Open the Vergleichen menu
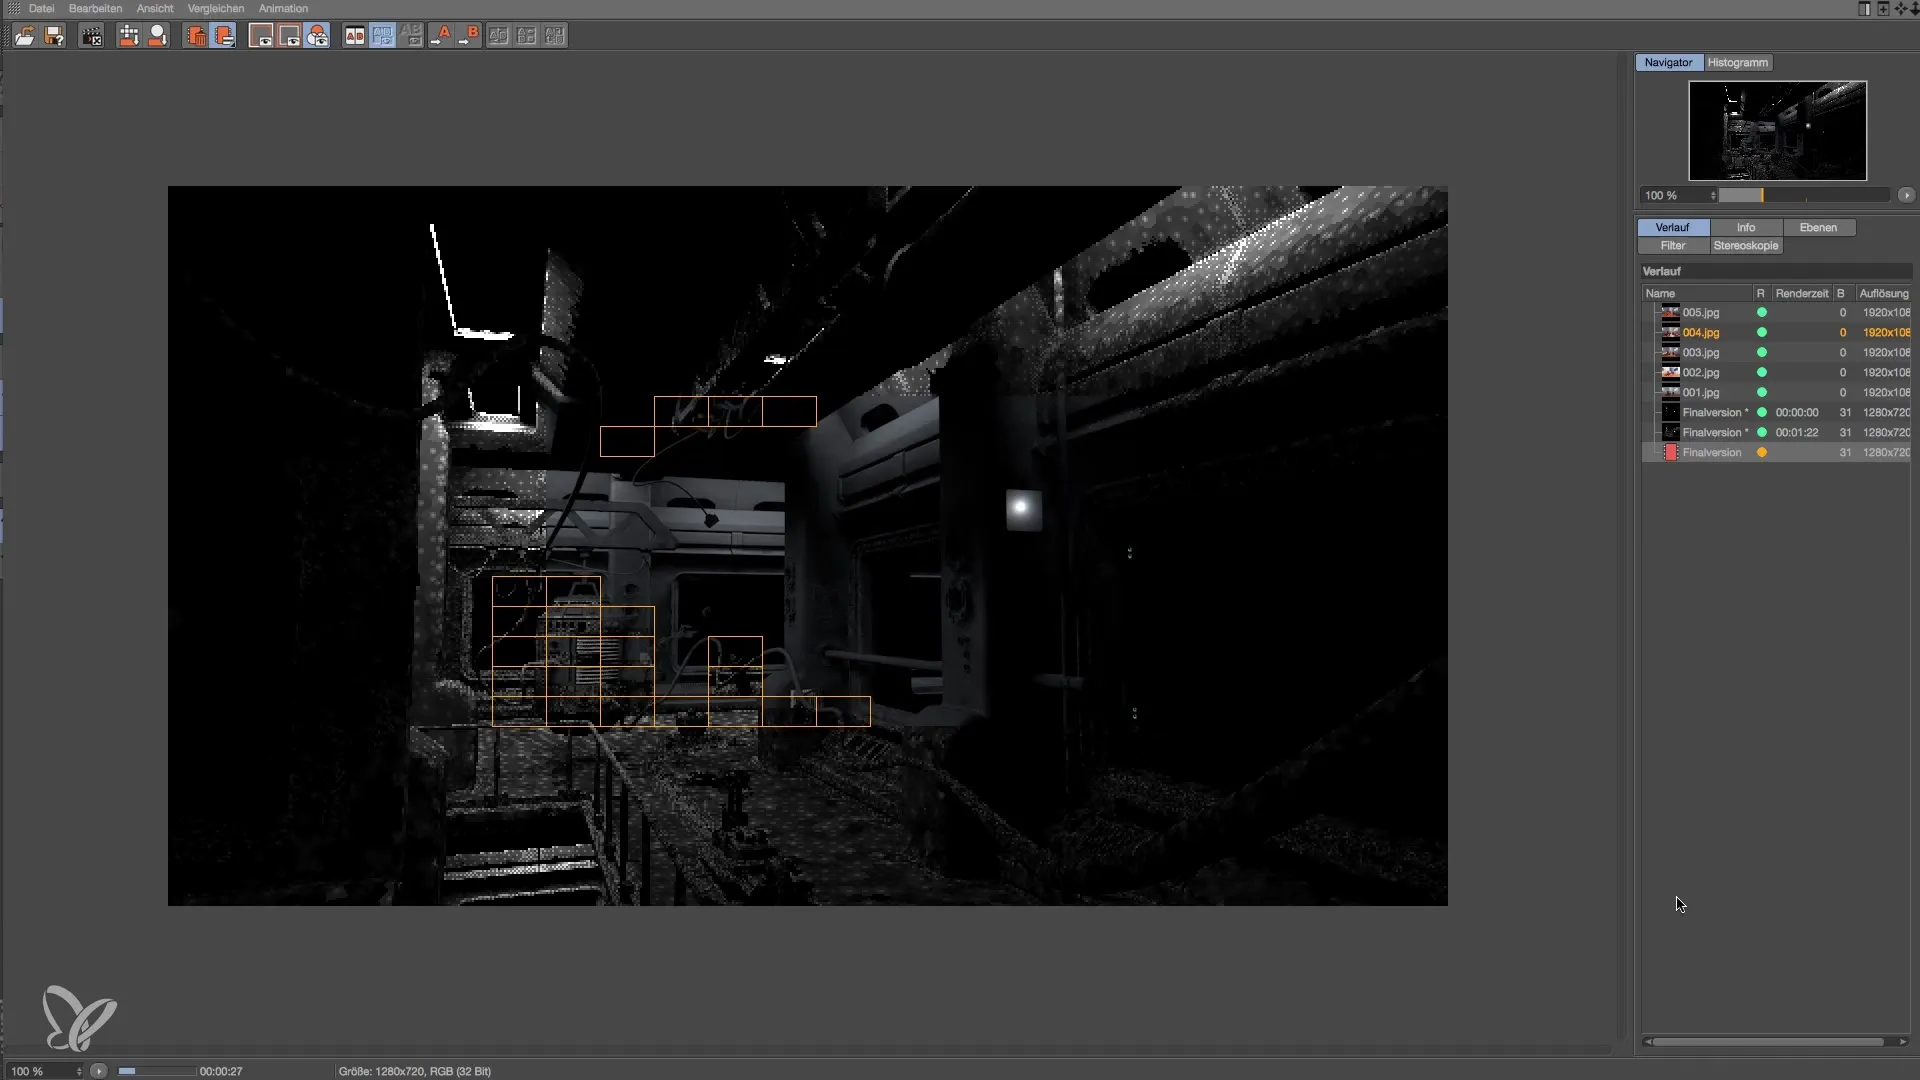This screenshot has width=1920, height=1080. pos(216,8)
